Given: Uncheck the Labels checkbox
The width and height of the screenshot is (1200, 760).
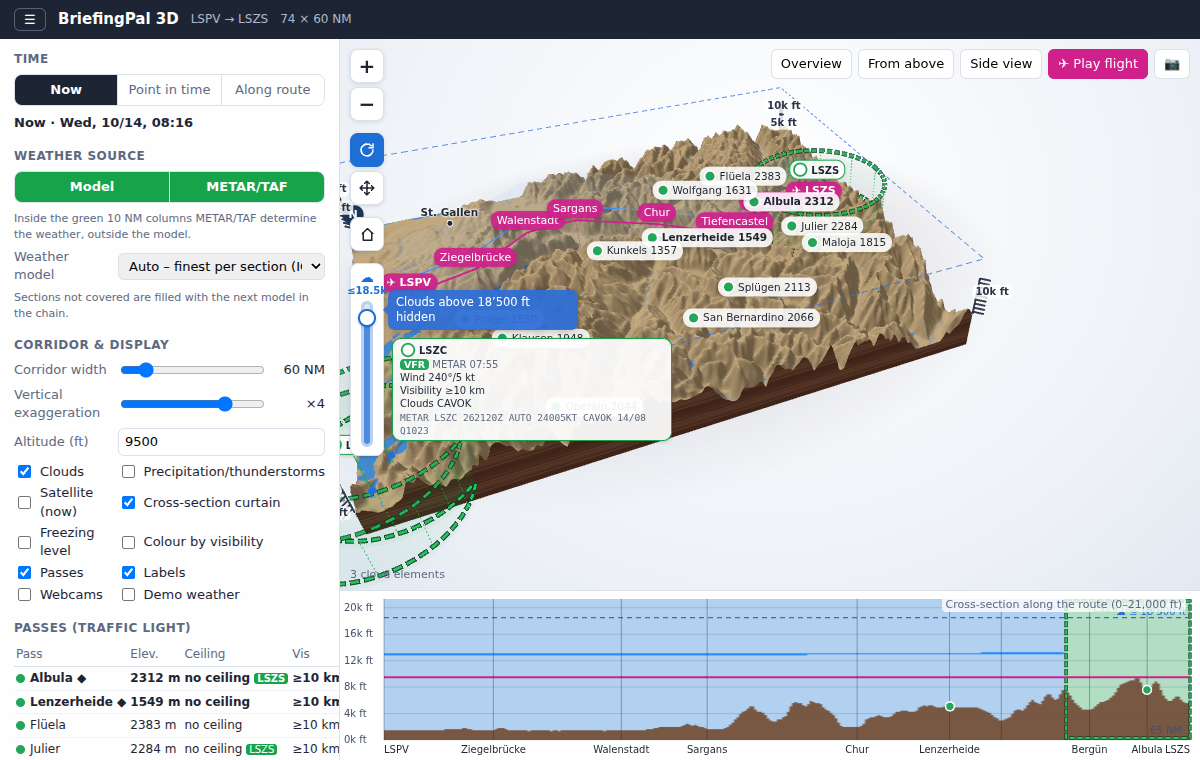Looking at the screenshot, I should [128, 572].
